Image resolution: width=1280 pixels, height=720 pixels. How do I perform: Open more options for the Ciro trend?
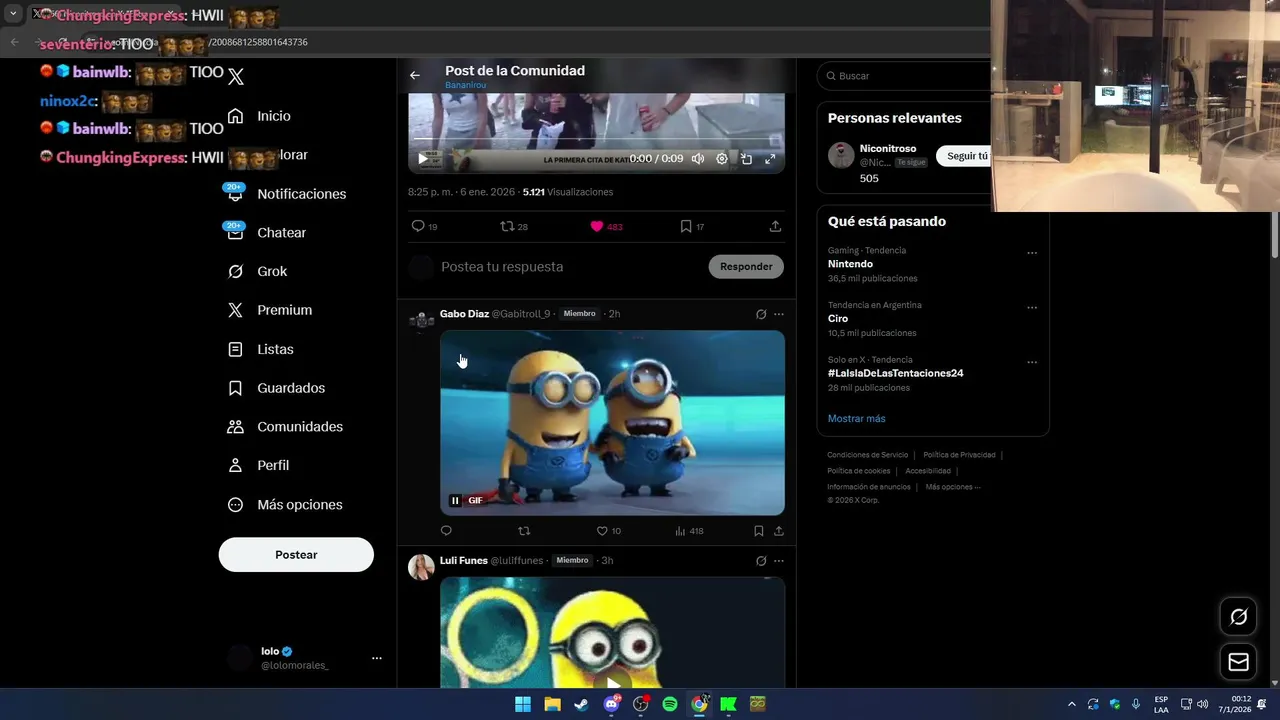1032,308
